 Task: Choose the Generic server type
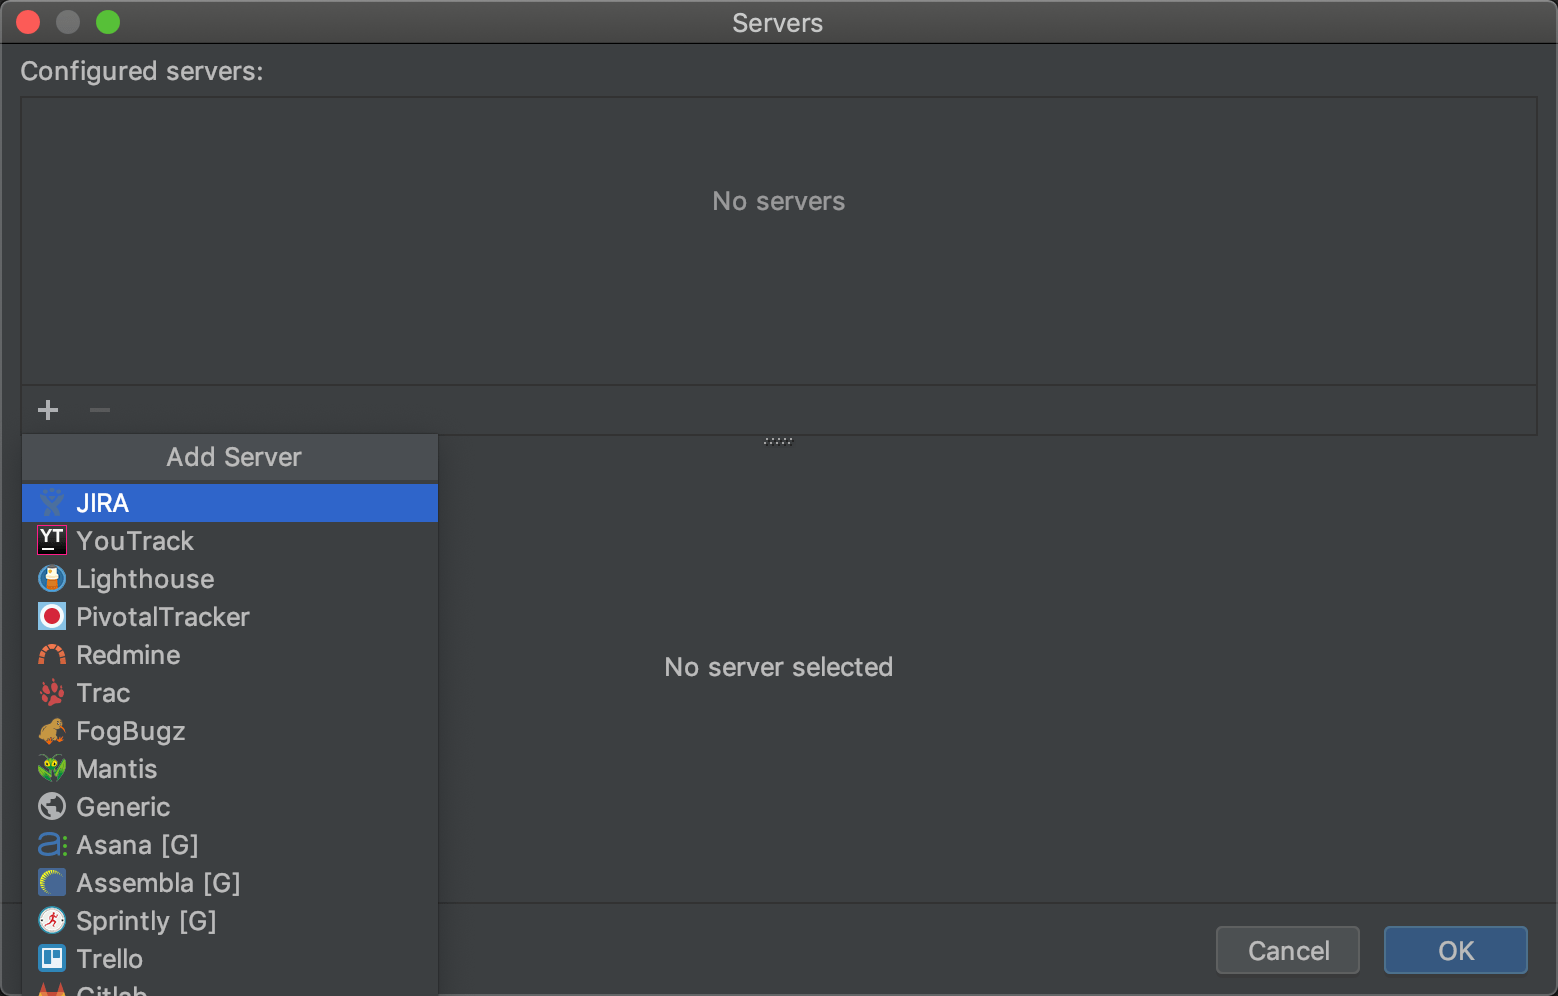click(123, 807)
